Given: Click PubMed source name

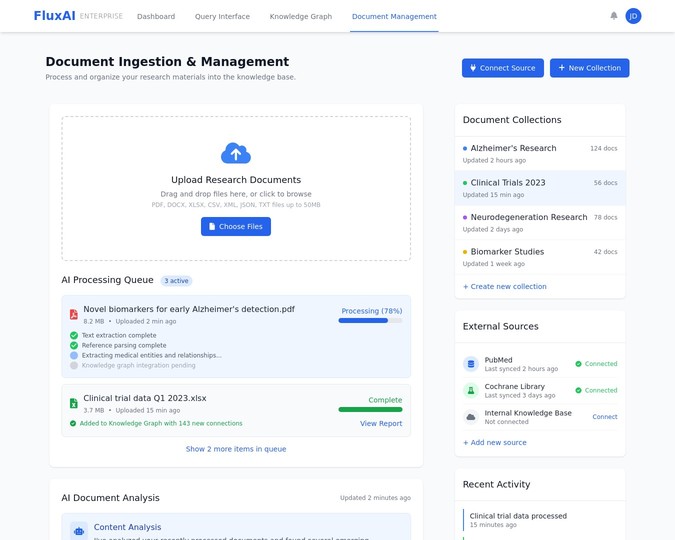Looking at the screenshot, I should click(x=499, y=360).
